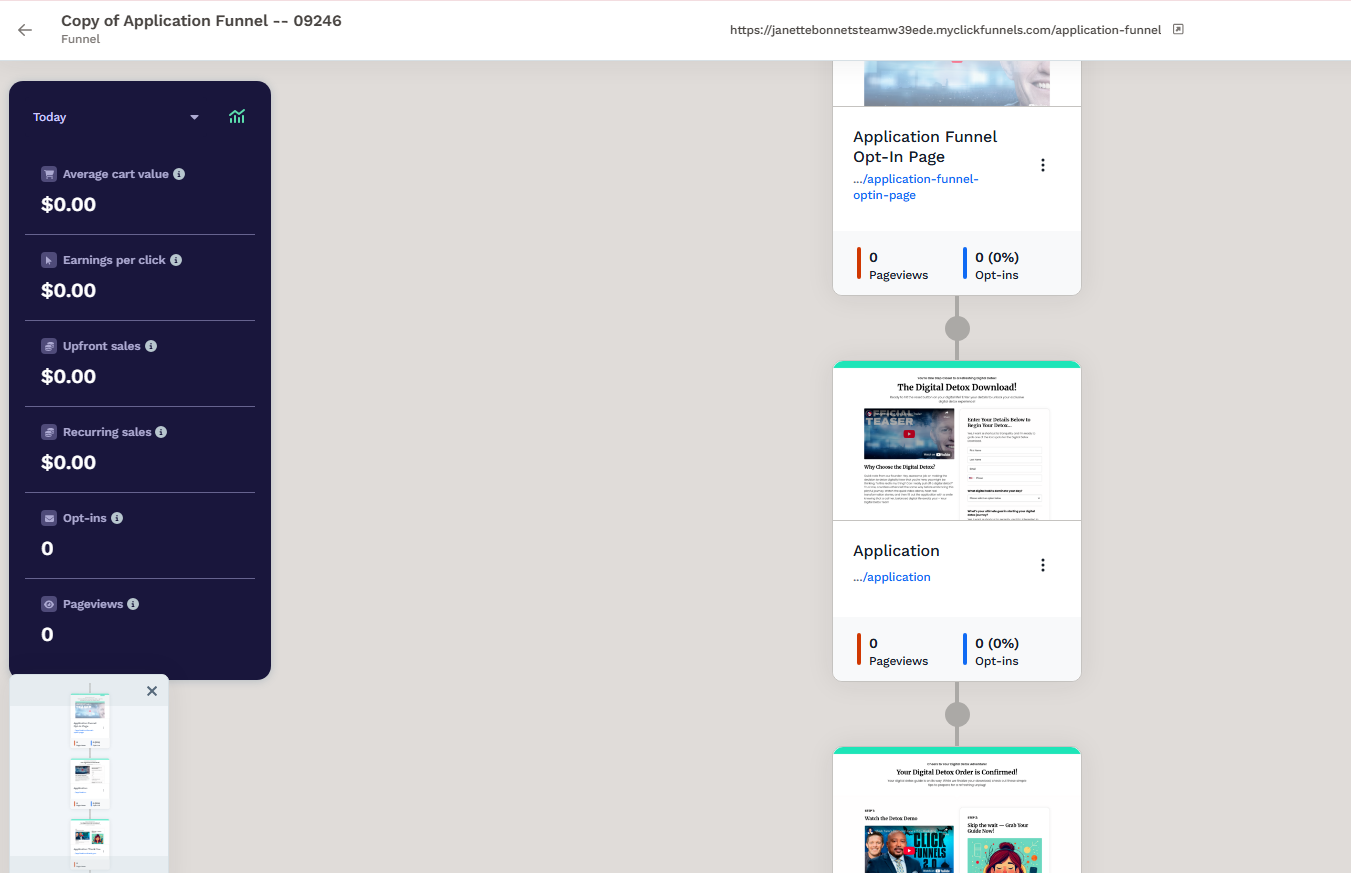Close the funnel minimap panel
Viewport: 1351px width, 873px height.
coord(152,691)
